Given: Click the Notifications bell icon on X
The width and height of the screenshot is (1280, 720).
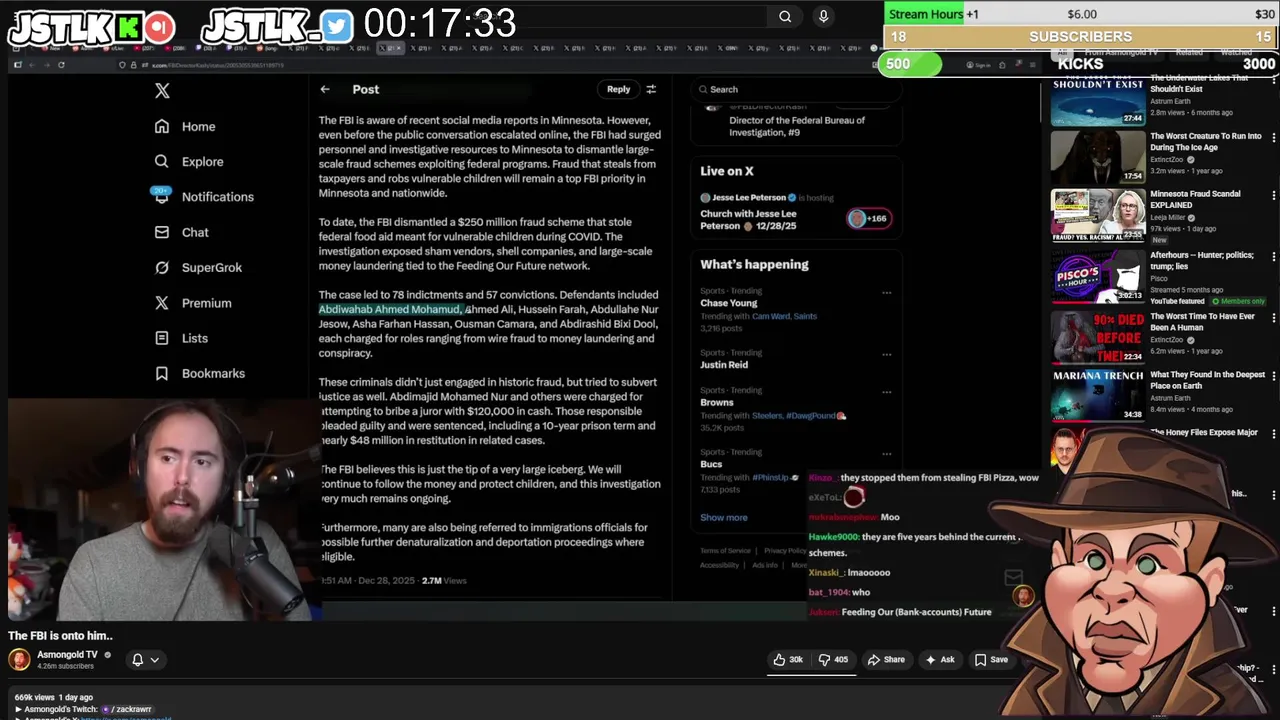Looking at the screenshot, I should tap(162, 197).
